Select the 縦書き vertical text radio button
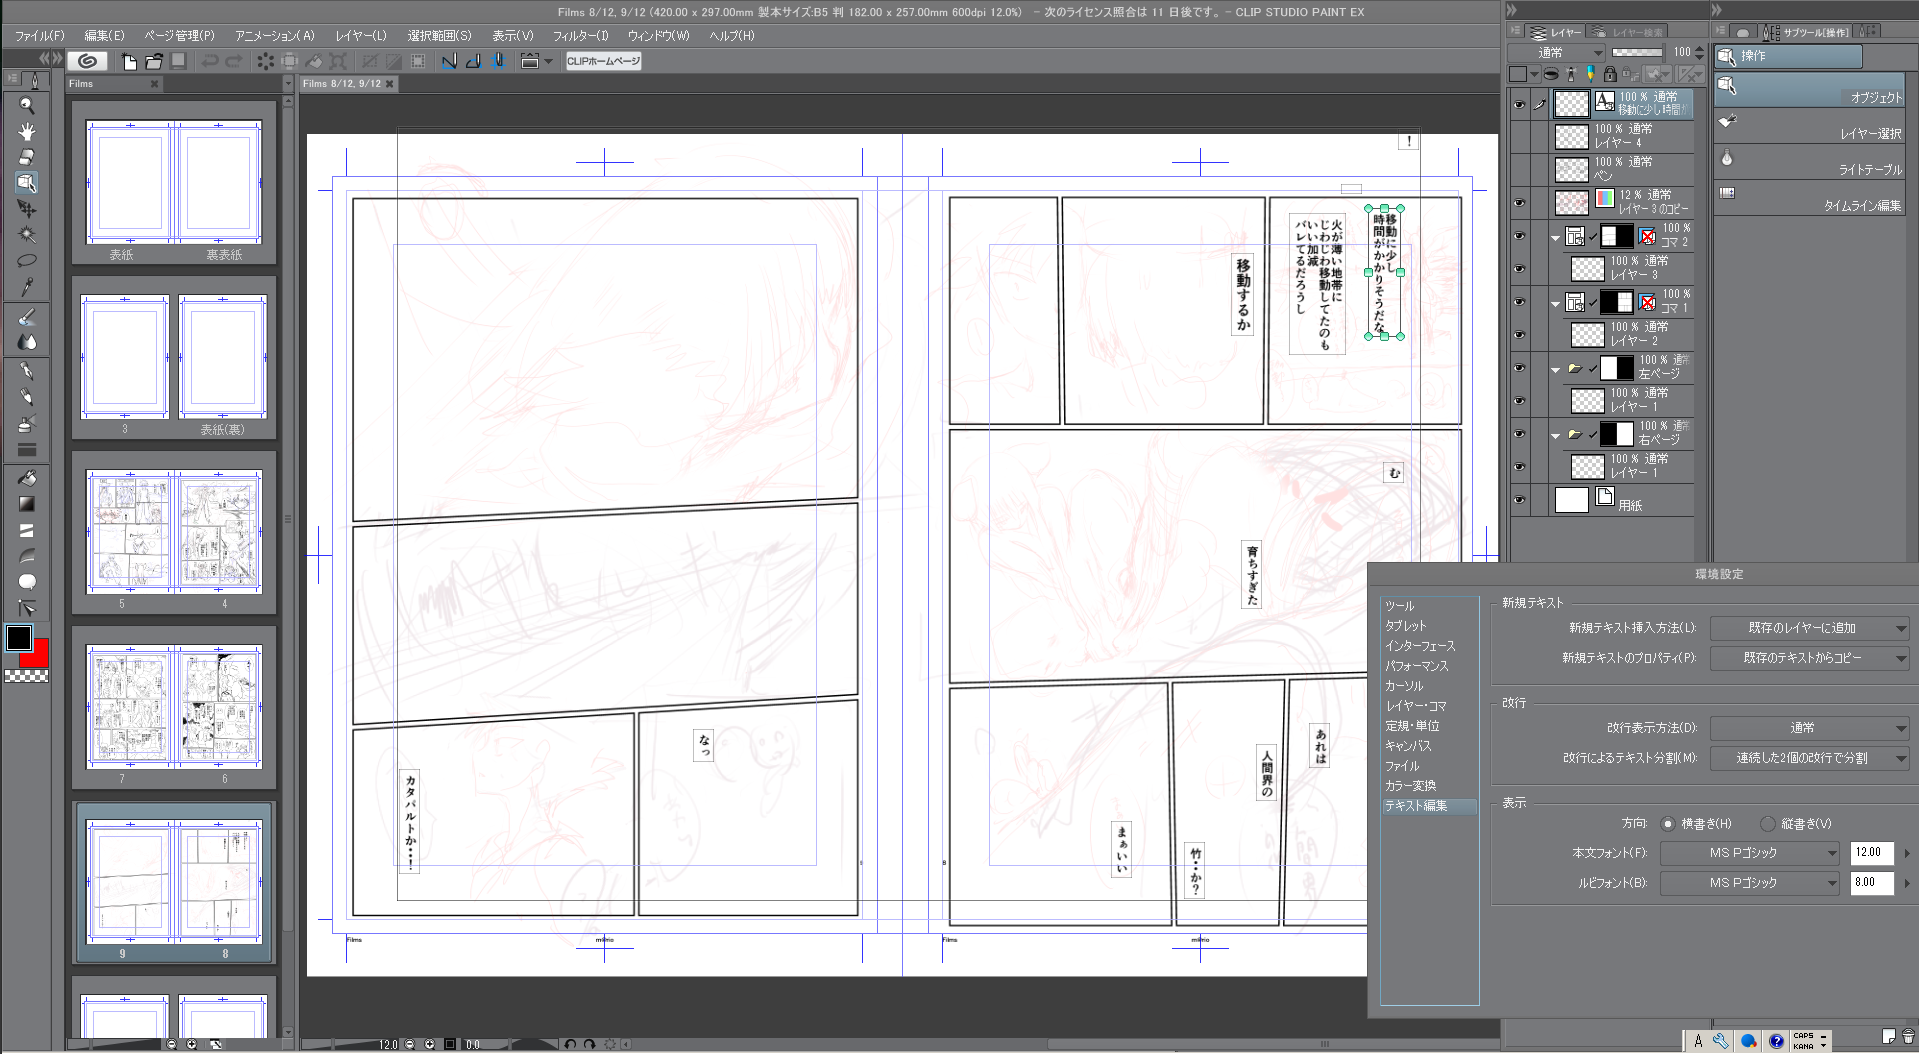The width and height of the screenshot is (1919, 1054). pos(1768,824)
